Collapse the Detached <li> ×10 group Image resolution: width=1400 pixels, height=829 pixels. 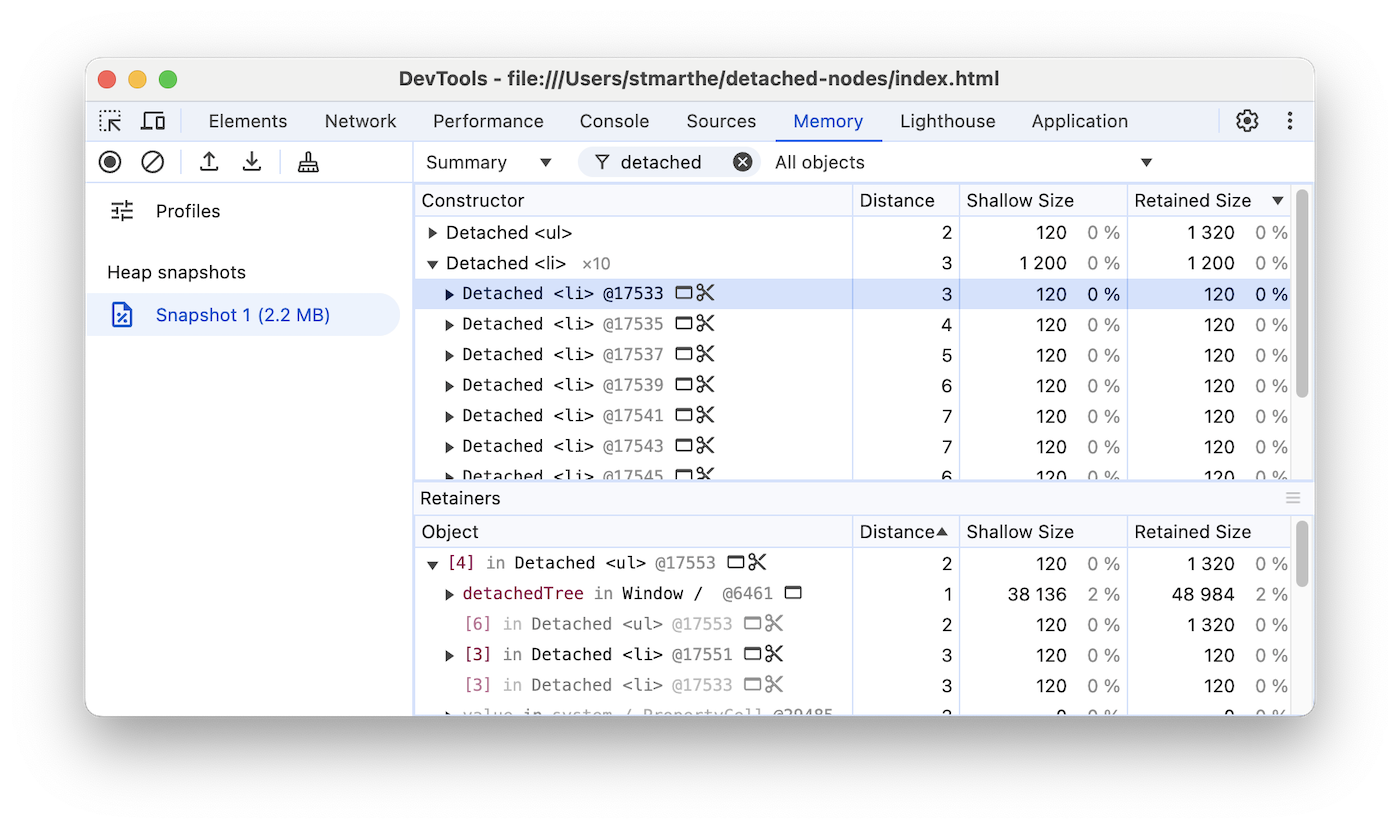432,262
